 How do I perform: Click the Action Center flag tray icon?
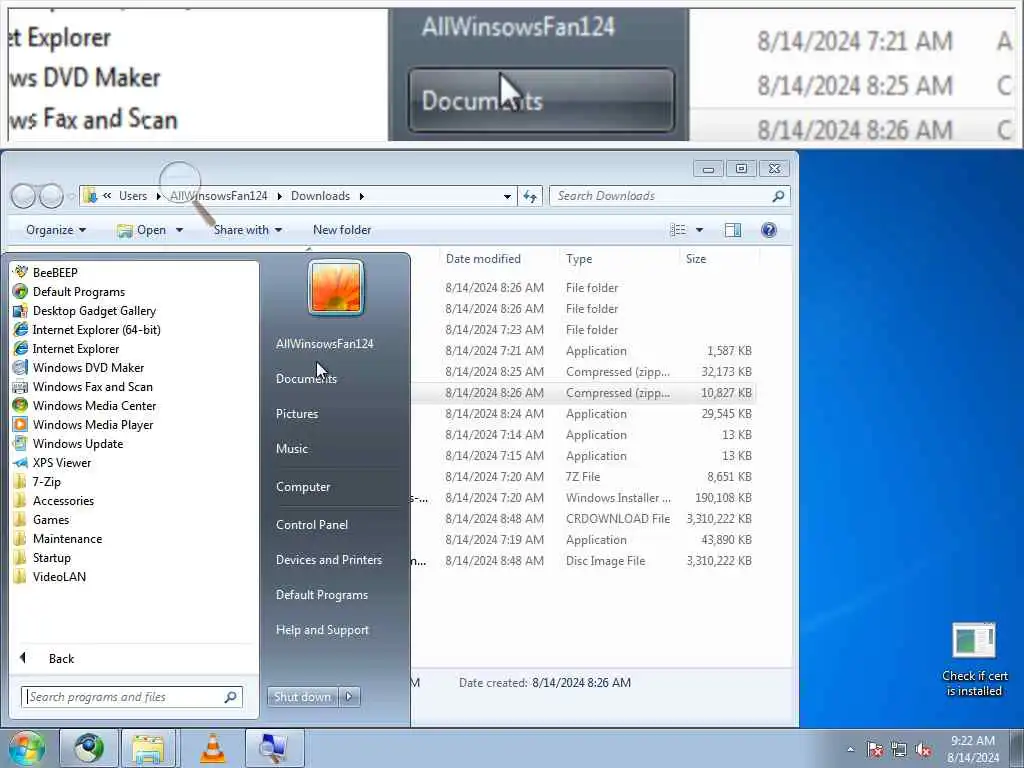pyautogui.click(x=874, y=749)
